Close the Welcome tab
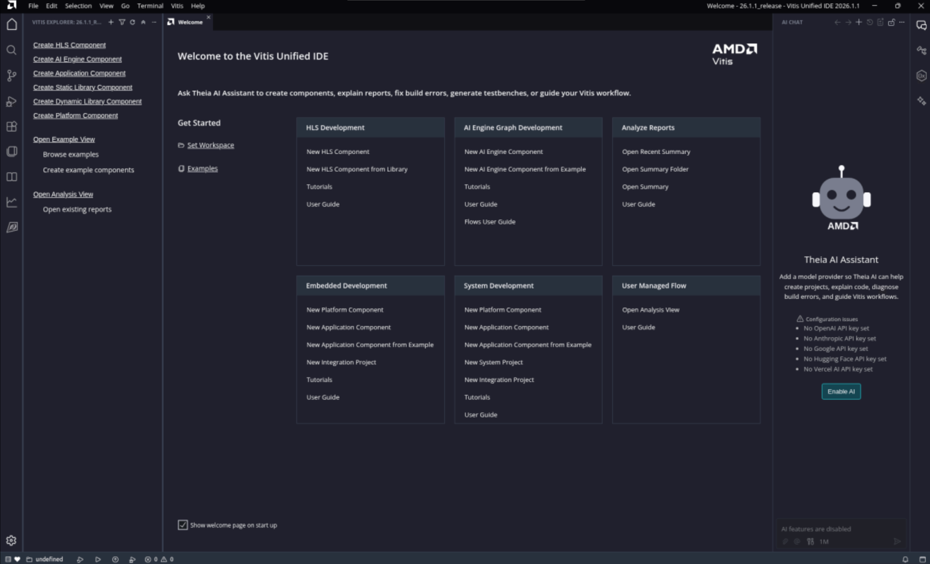Viewport: 930px width, 564px height. 208,17
